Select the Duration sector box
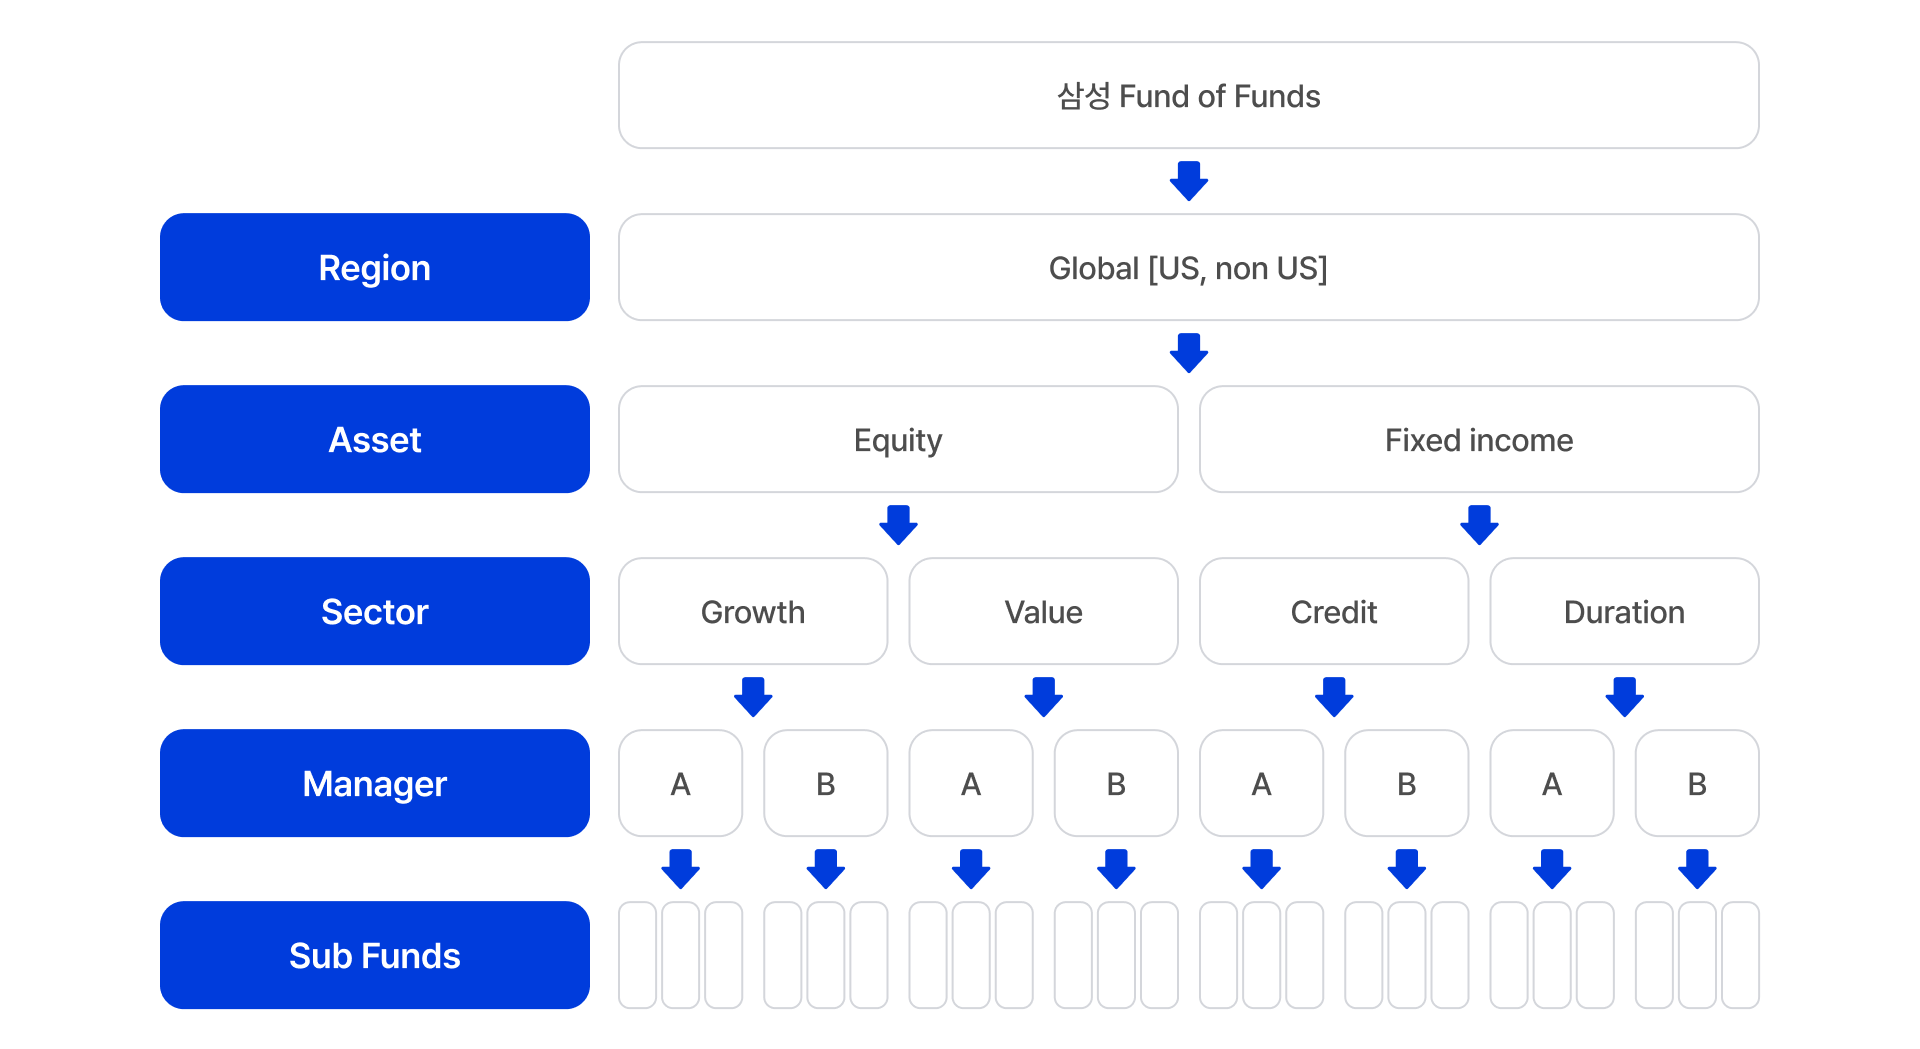The width and height of the screenshot is (1920, 1049). [x=1624, y=611]
